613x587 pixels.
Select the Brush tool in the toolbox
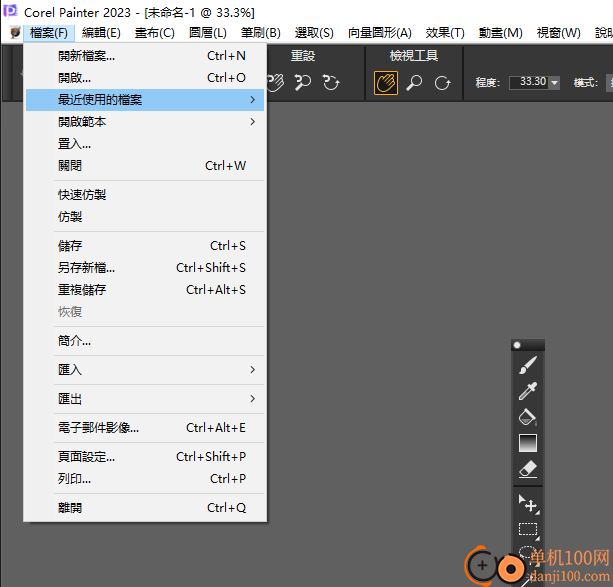(x=528, y=365)
